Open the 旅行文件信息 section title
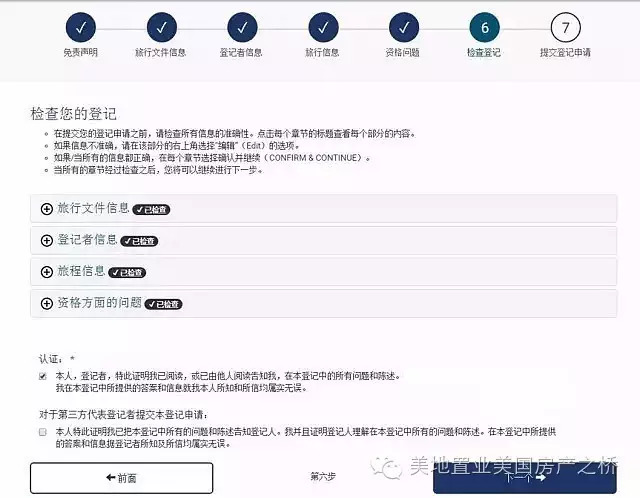 point(93,208)
